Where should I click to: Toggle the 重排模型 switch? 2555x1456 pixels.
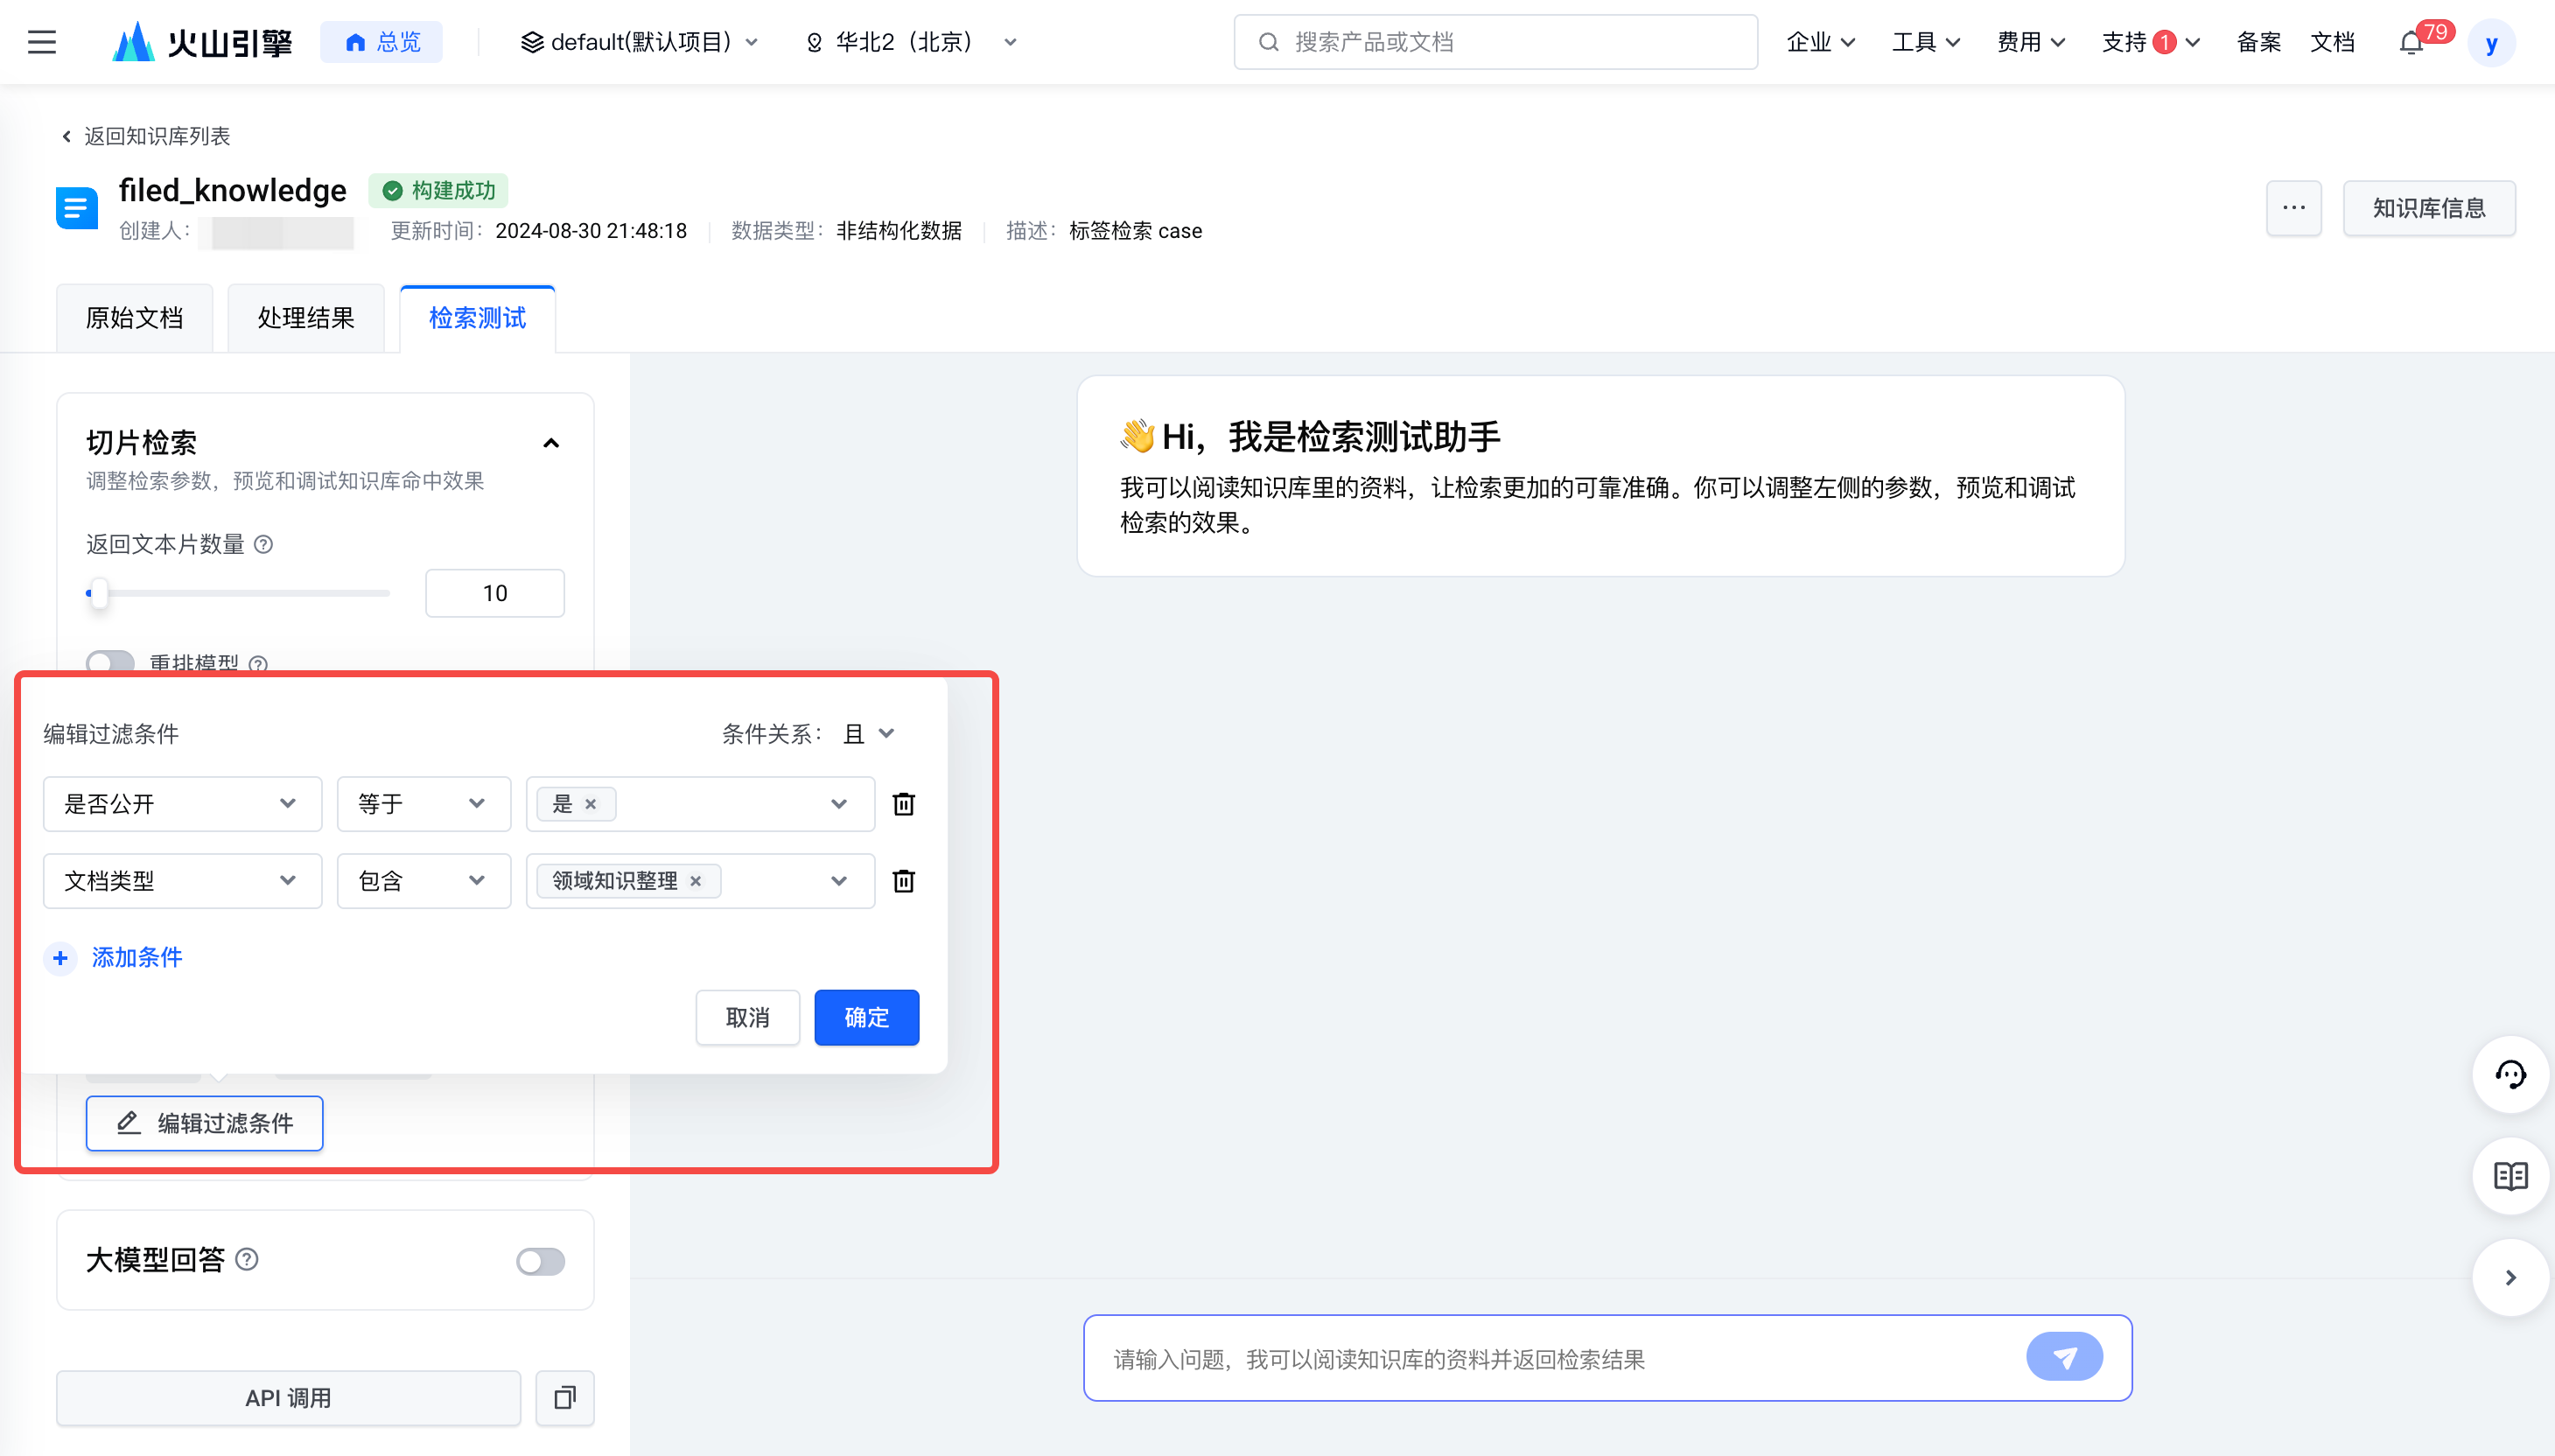click(110, 662)
